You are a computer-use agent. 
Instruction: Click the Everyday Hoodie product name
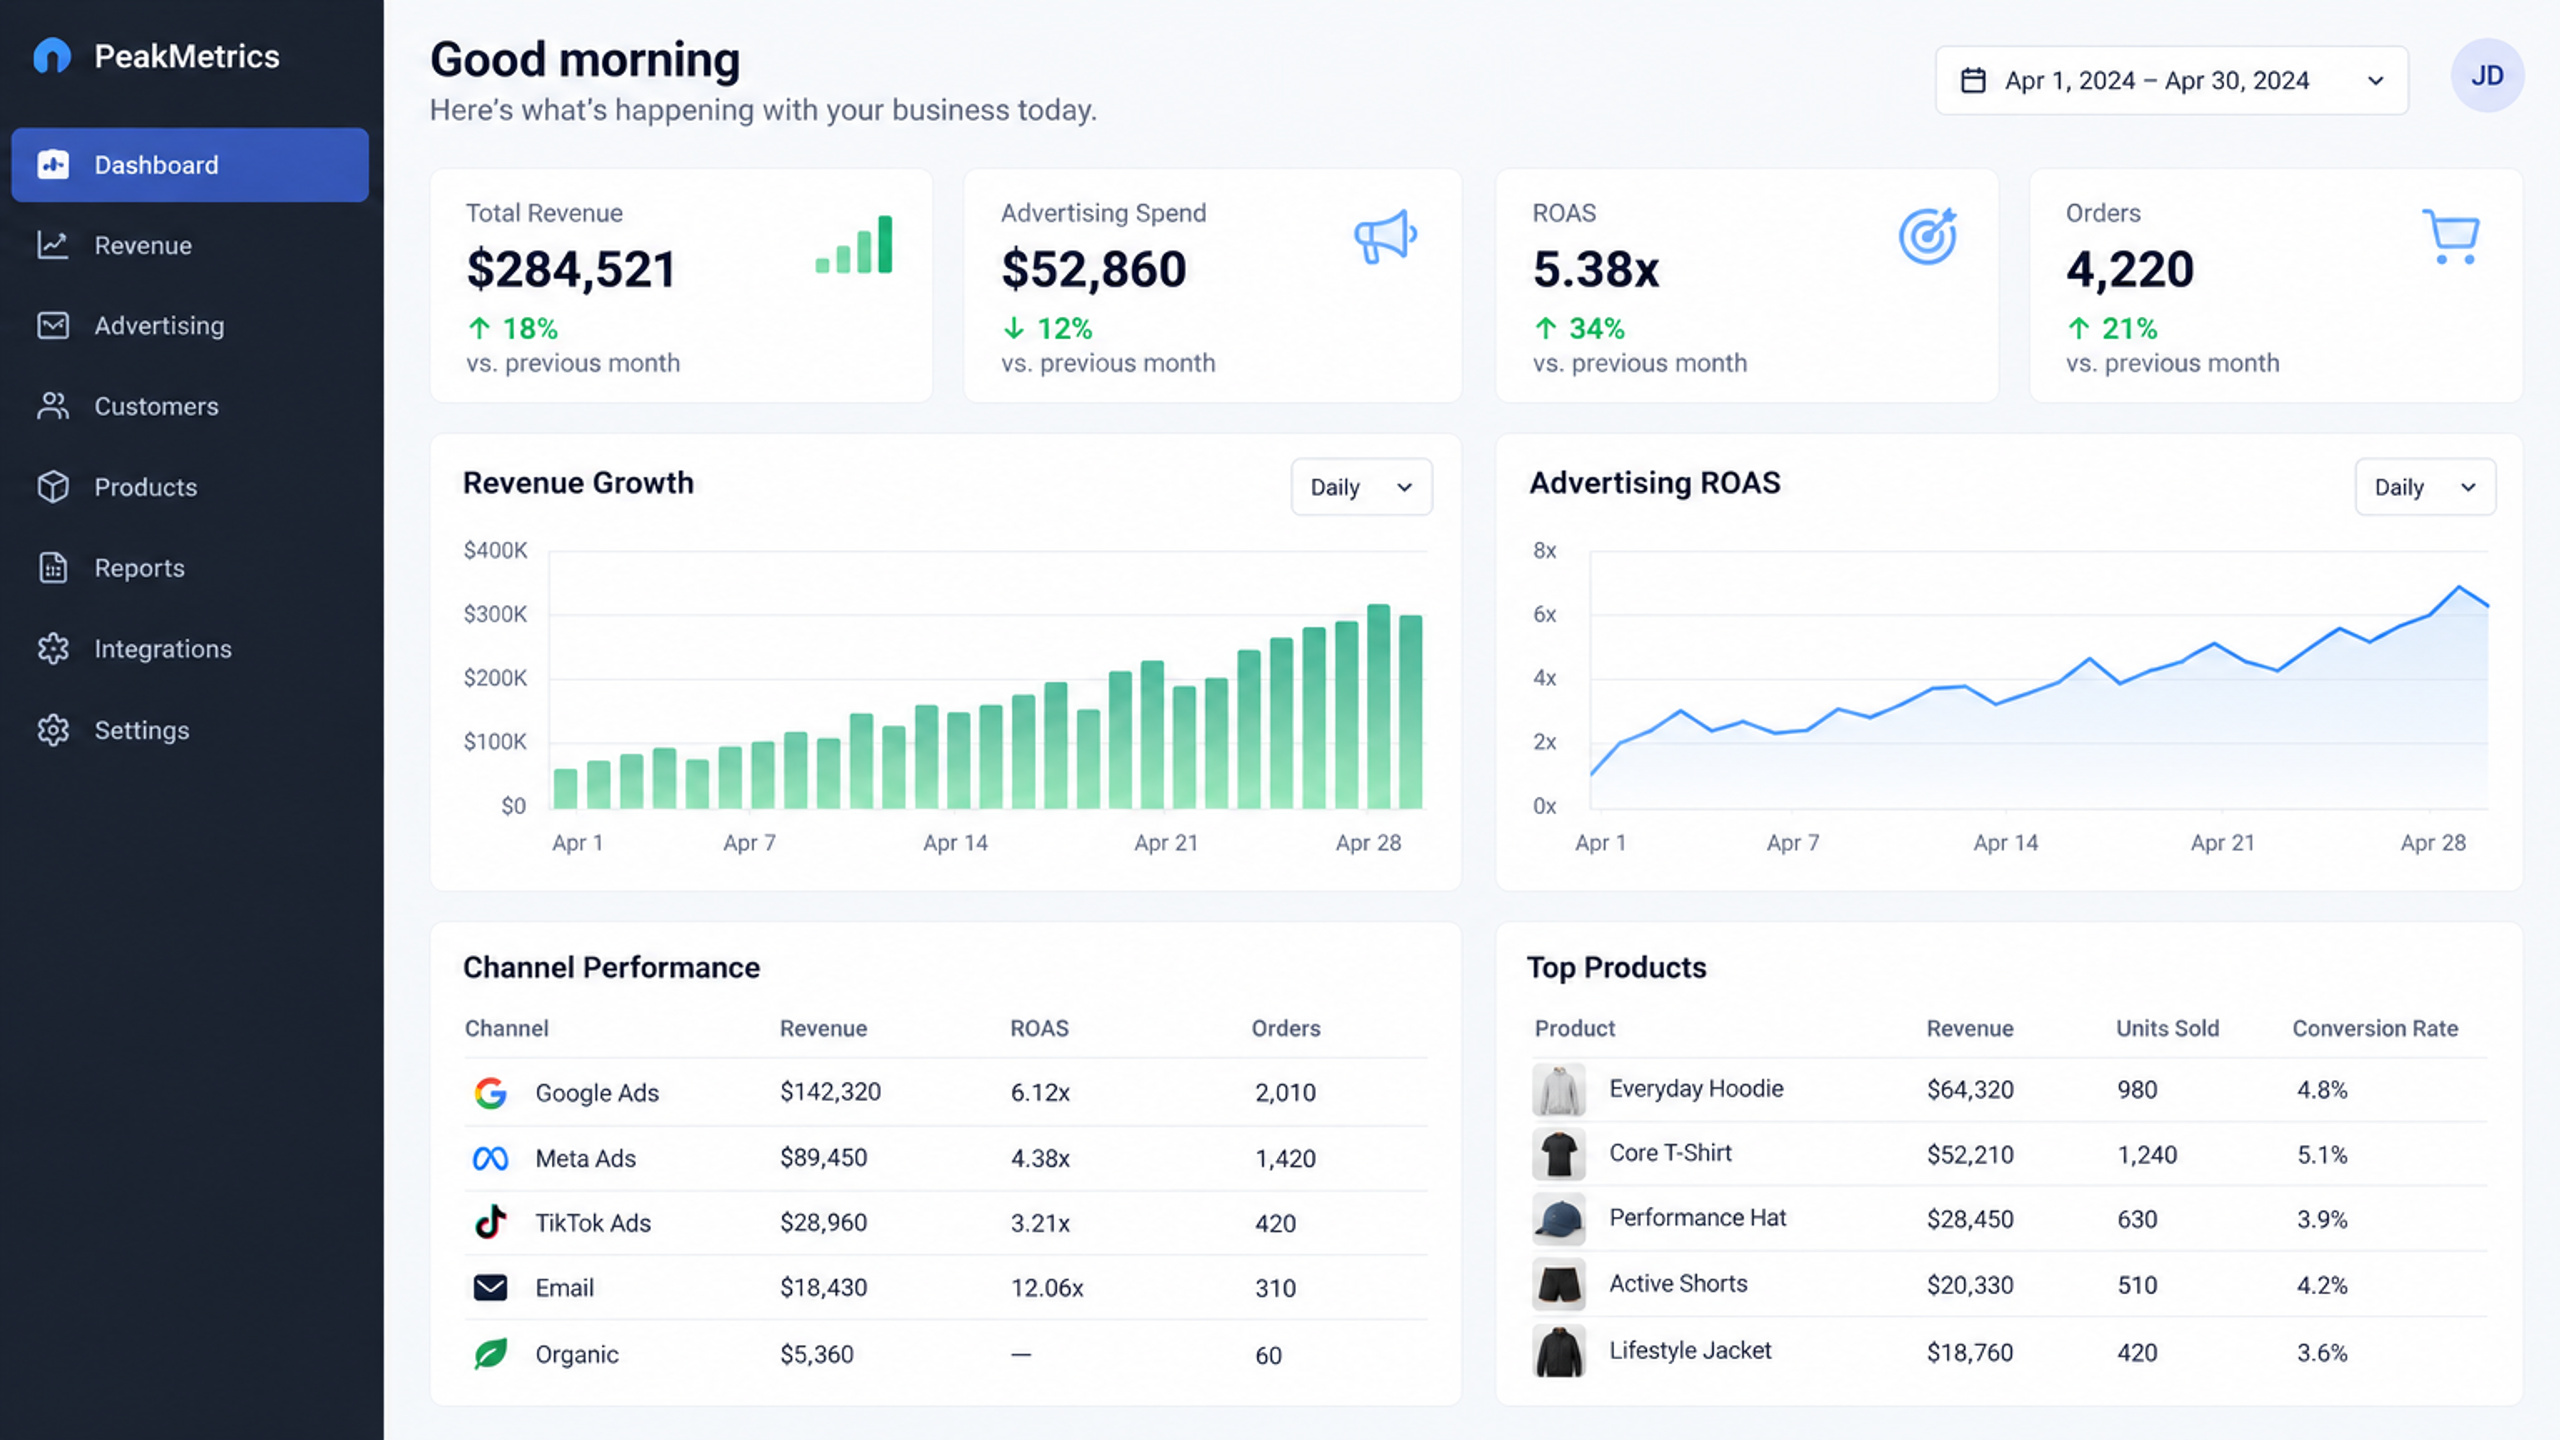point(1696,1088)
